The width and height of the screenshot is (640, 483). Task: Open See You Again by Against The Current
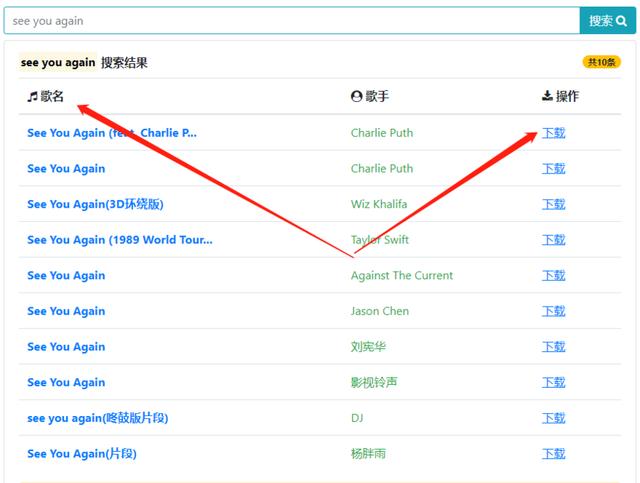coord(66,276)
